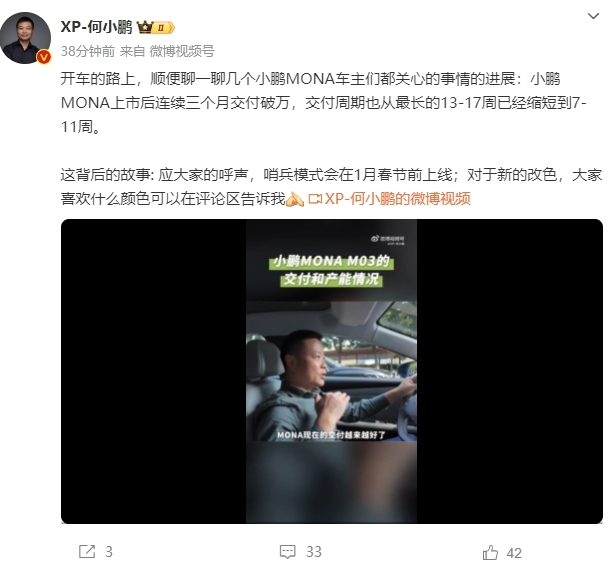Screen dimensions: 612x570
Task: Open the post options chevron menu
Action: coord(593,16)
